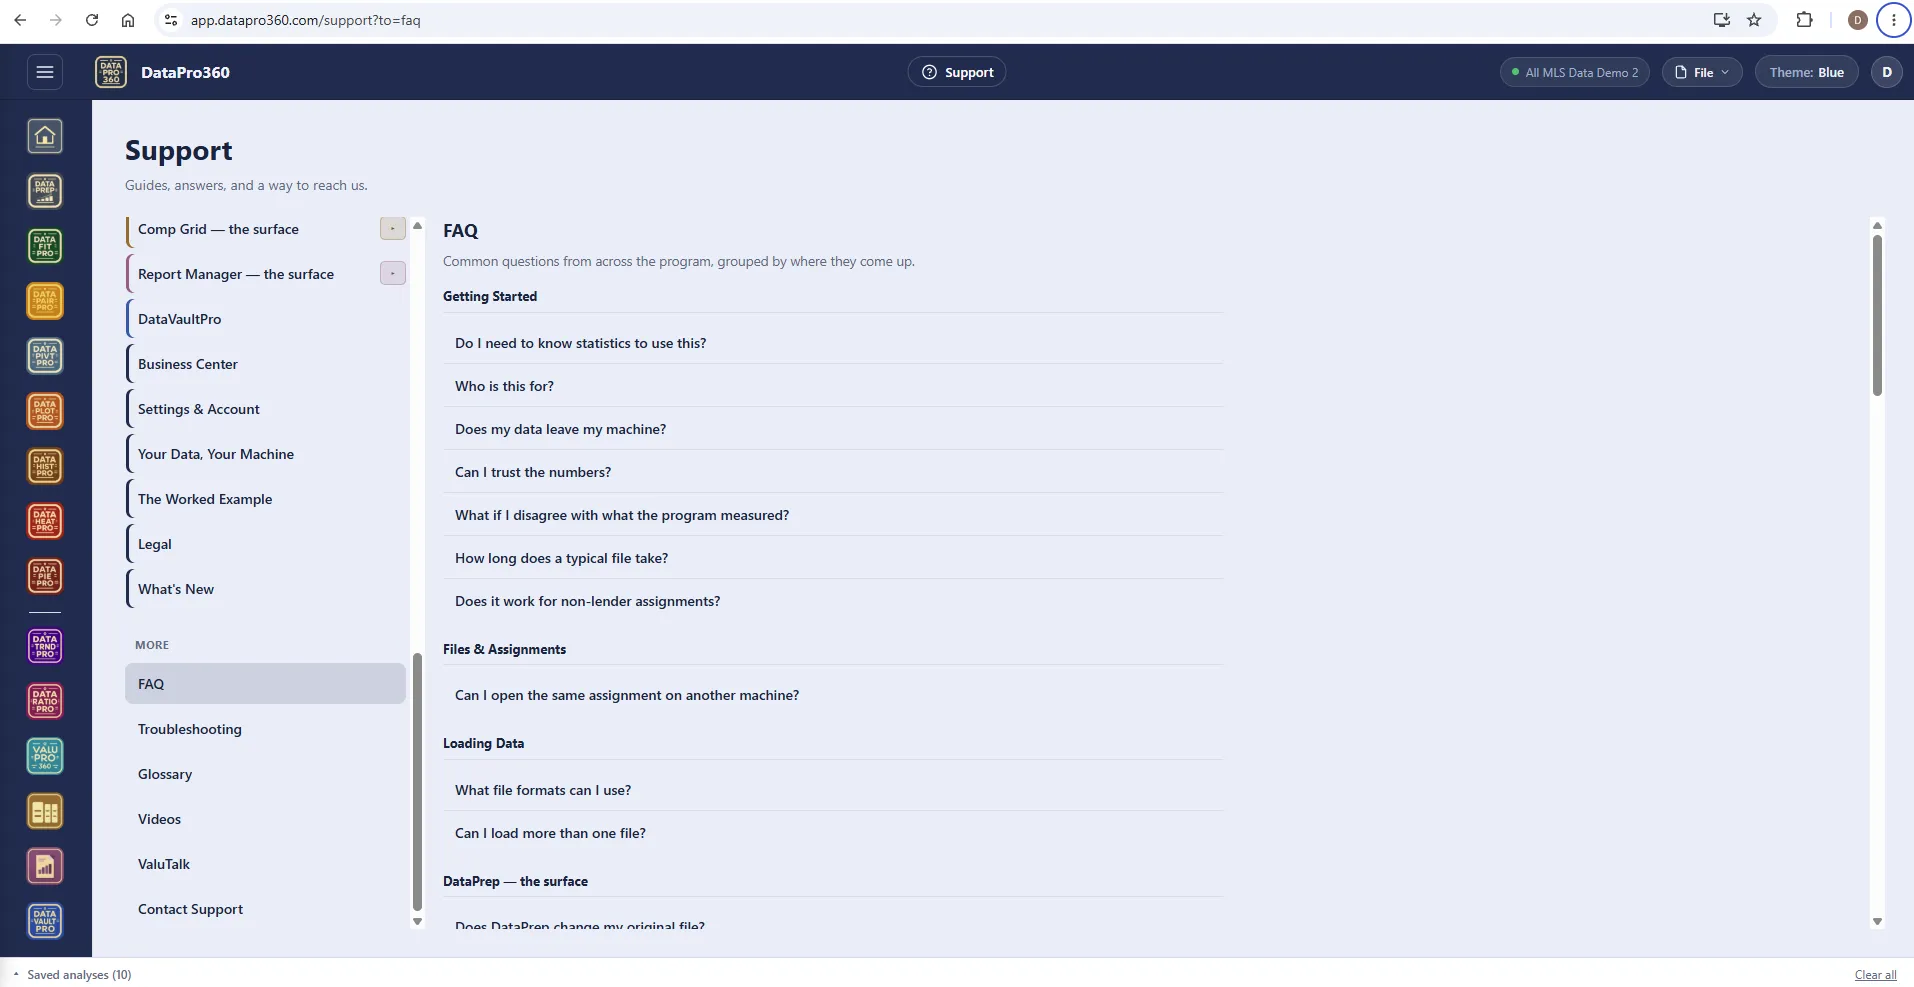Open the Data Vault Pro icon
The height and width of the screenshot is (987, 1914).
45,921
